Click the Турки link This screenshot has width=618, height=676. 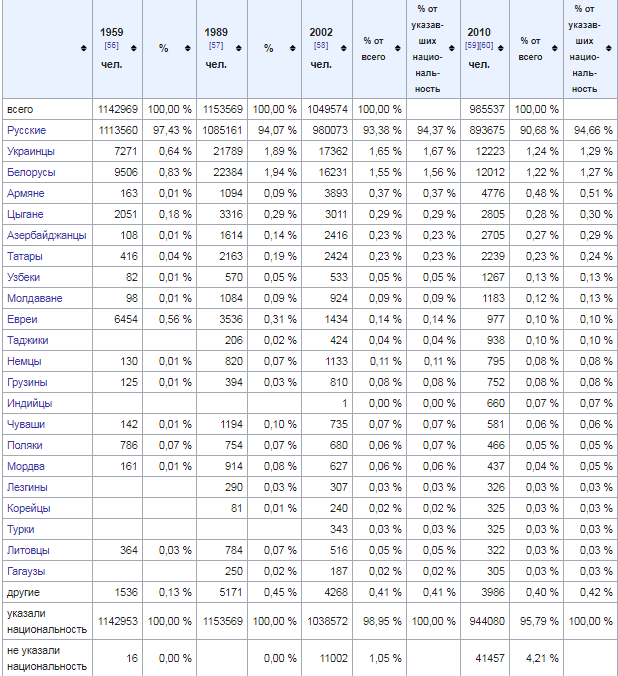[20, 529]
